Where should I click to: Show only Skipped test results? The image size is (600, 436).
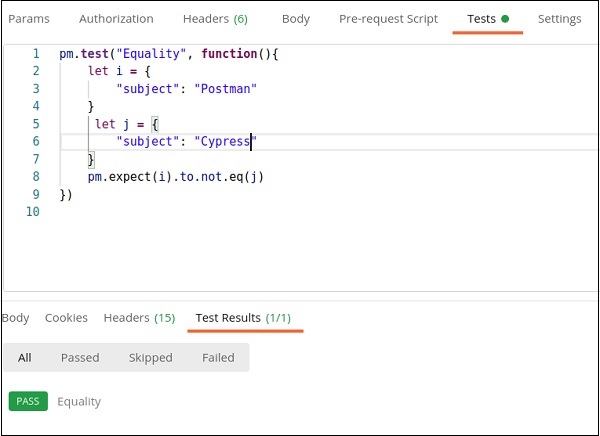pyautogui.click(x=150, y=357)
